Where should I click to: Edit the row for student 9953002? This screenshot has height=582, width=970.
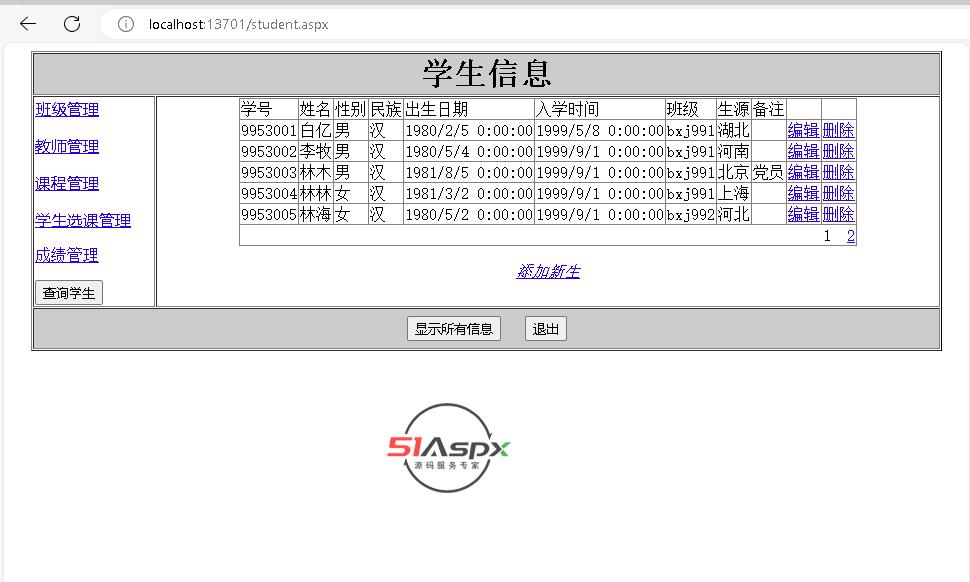[x=803, y=151]
